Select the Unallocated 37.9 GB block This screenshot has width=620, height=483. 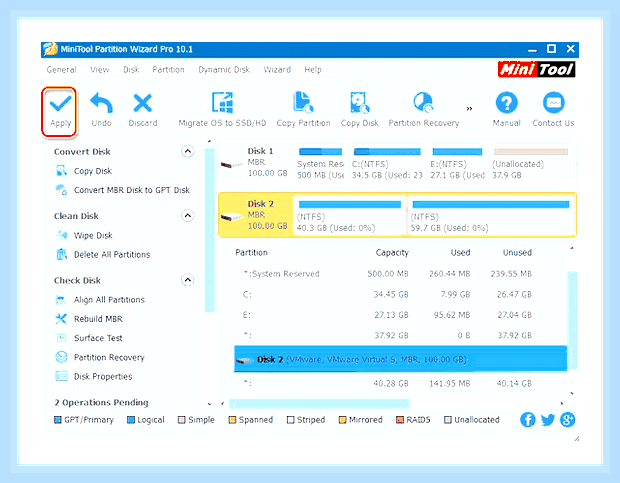(531, 164)
